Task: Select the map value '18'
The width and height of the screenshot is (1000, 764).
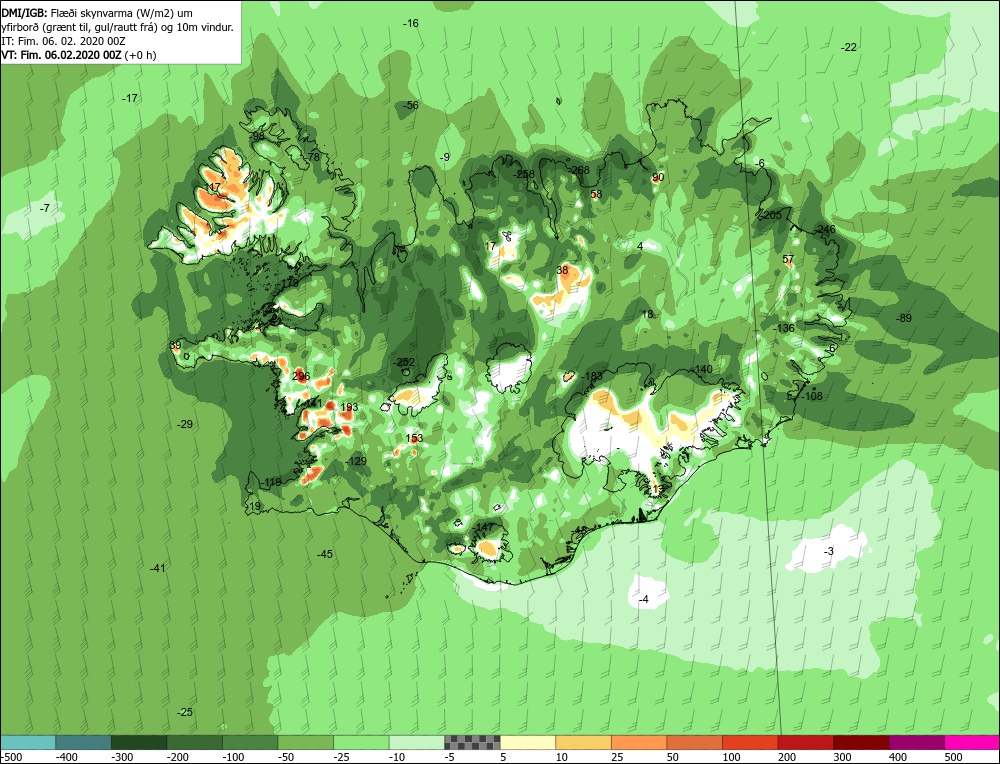Action: pyautogui.click(x=648, y=314)
